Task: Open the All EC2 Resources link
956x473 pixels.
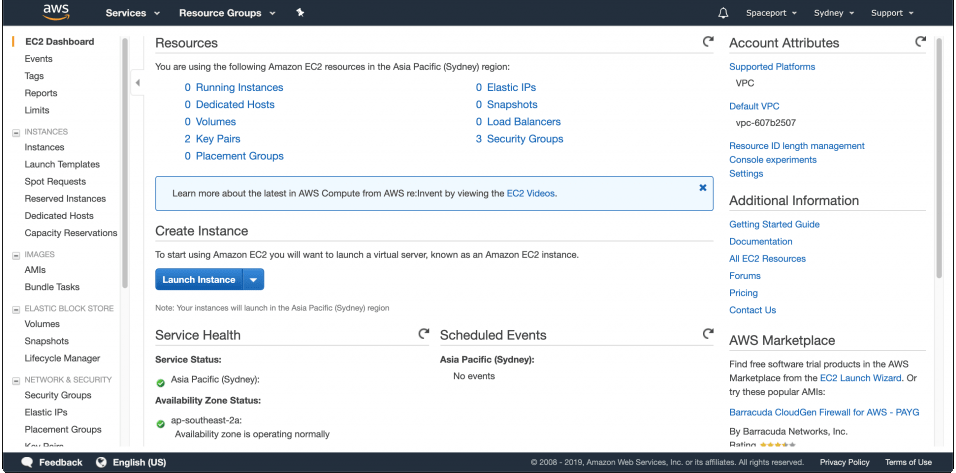Action: click(x=767, y=258)
